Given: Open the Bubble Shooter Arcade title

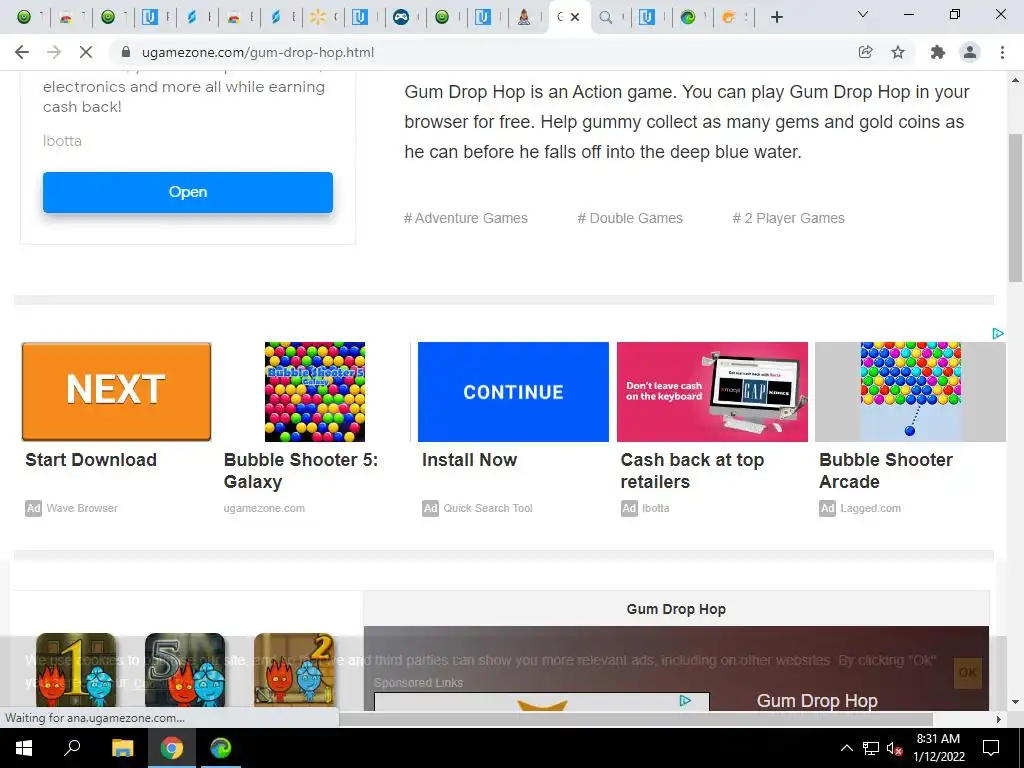Looking at the screenshot, I should [x=886, y=471].
